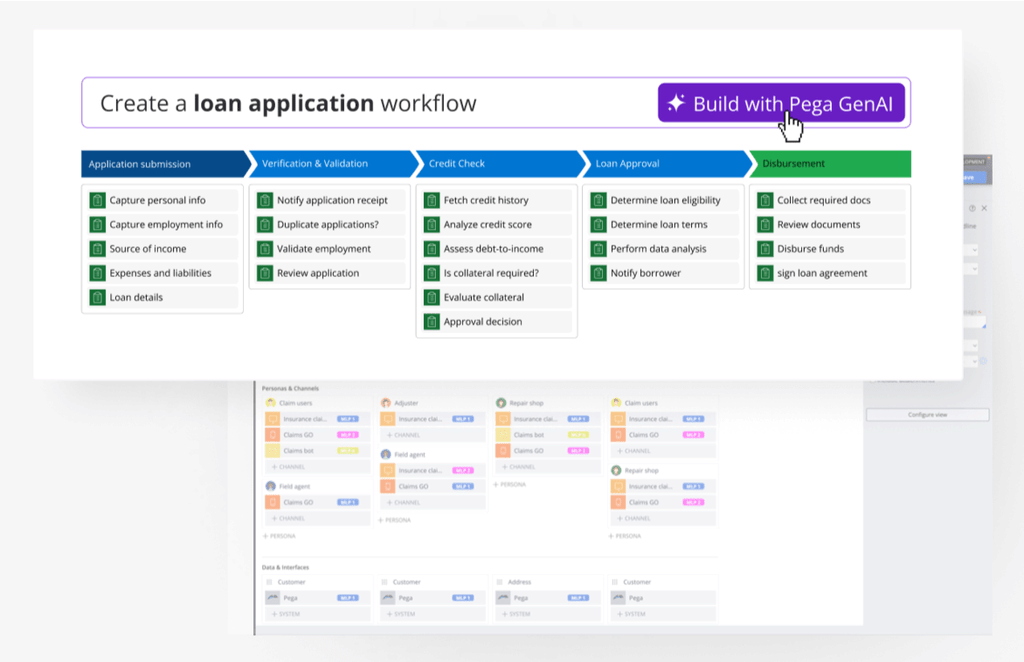
Task: Open the Validate employment step
Action: [x=324, y=249]
